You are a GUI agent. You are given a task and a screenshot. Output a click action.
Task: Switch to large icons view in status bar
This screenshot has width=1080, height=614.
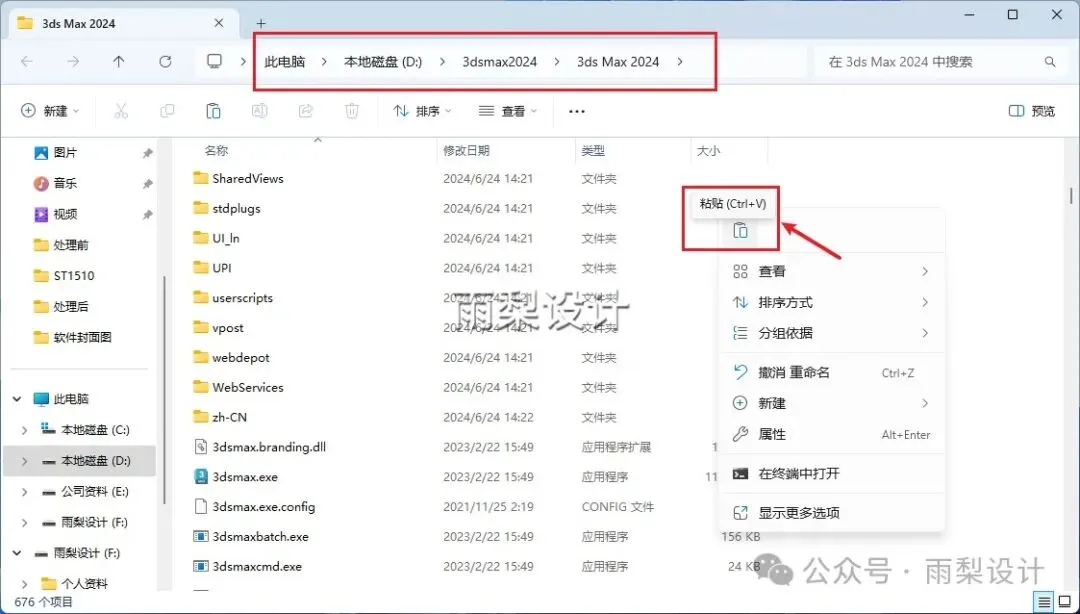[x=1064, y=602]
